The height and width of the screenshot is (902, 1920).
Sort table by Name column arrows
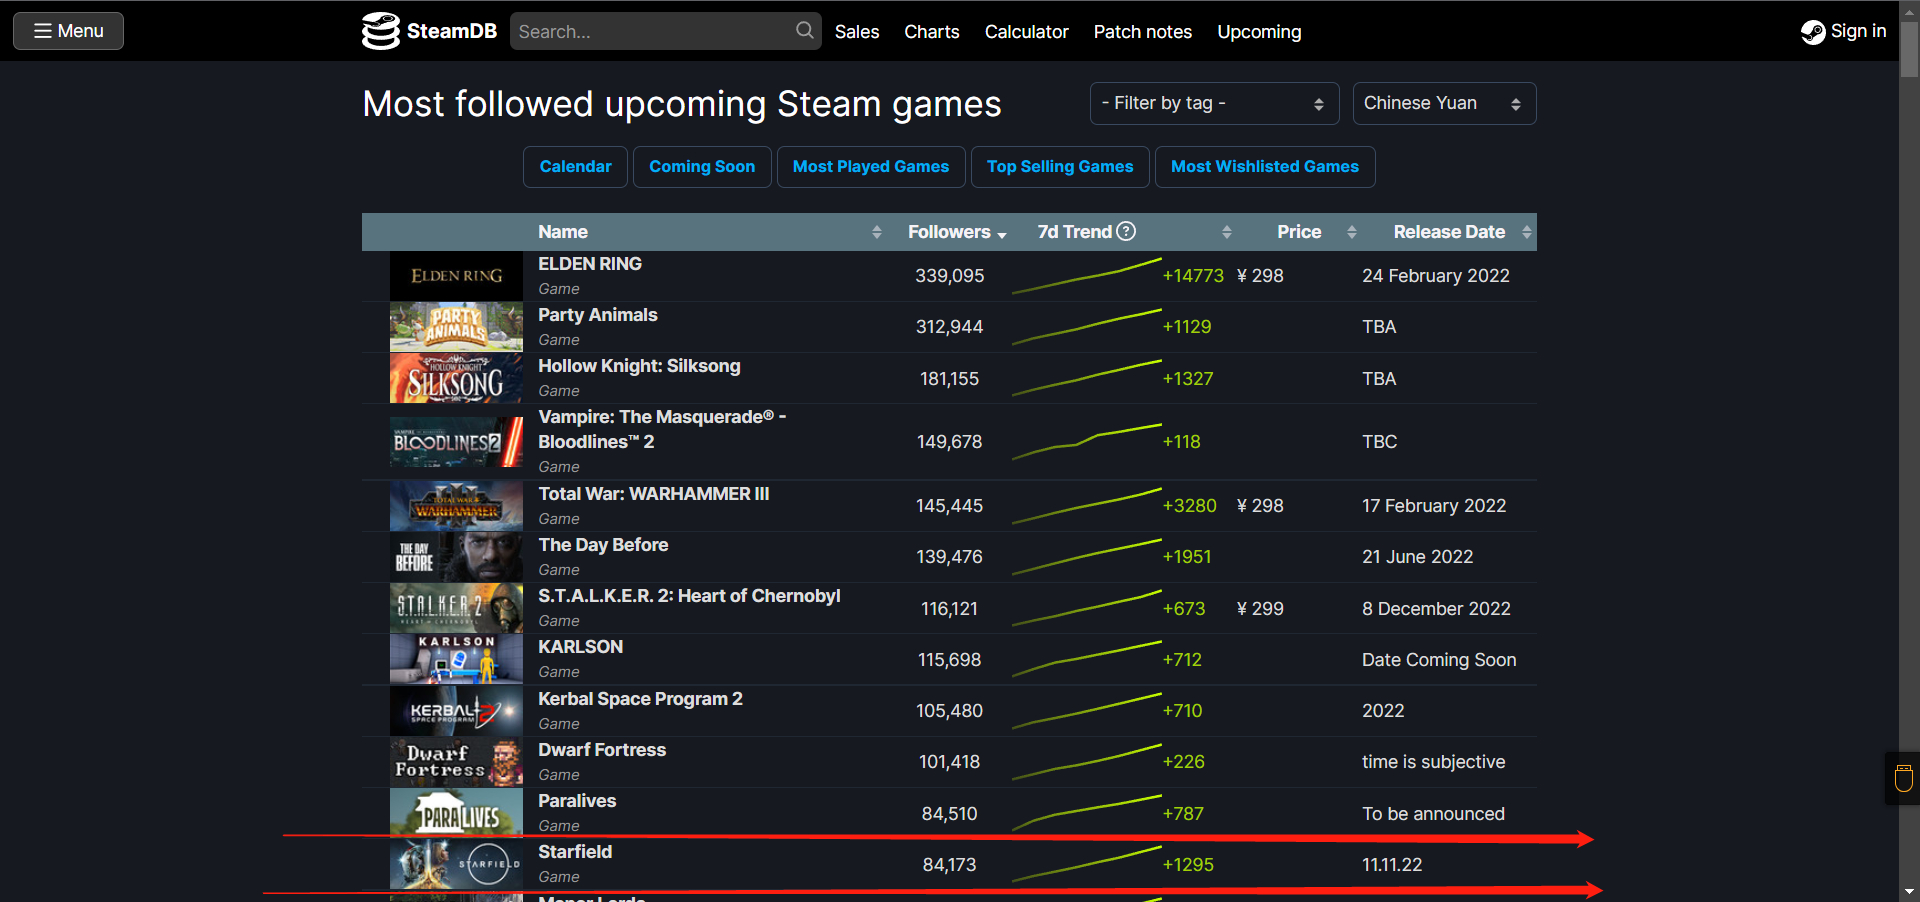click(x=877, y=232)
